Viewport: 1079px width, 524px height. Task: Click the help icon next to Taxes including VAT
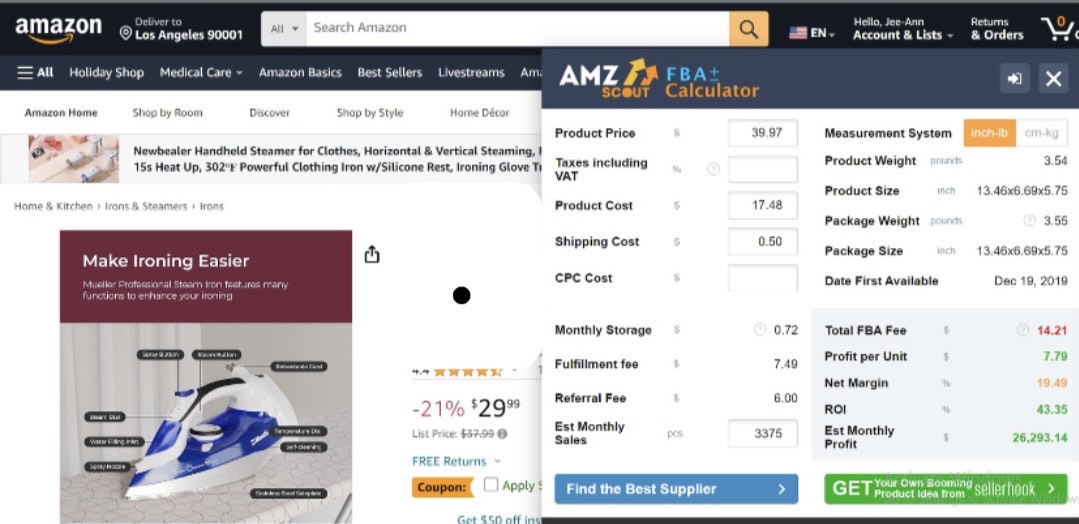click(713, 169)
